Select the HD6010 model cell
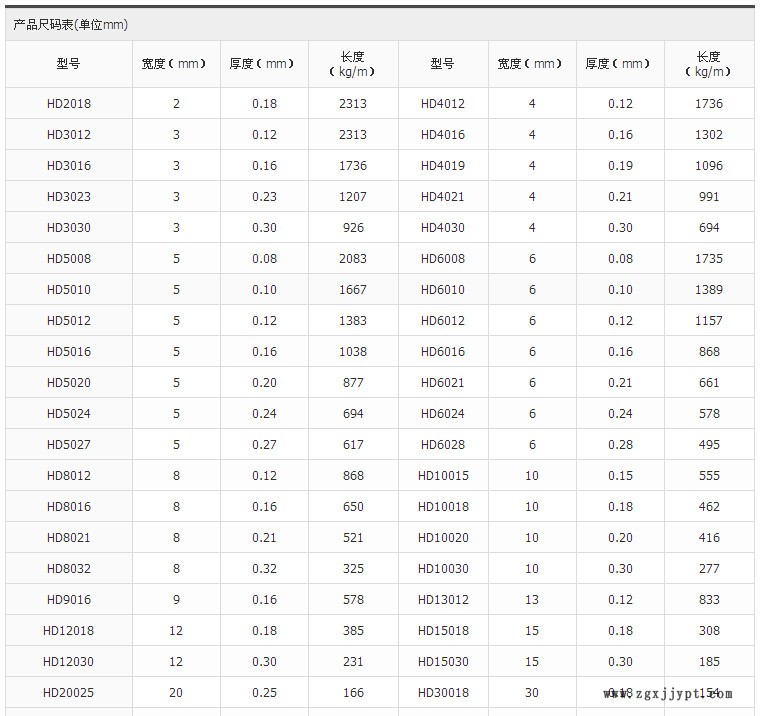 click(442, 290)
